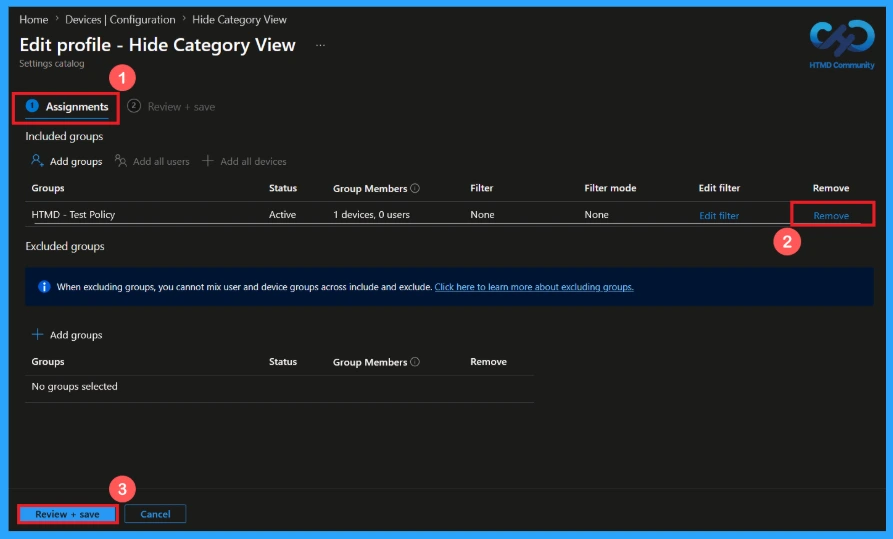Click the Settings catalog subtitle
Viewport: 893px width, 539px height.
coord(52,63)
